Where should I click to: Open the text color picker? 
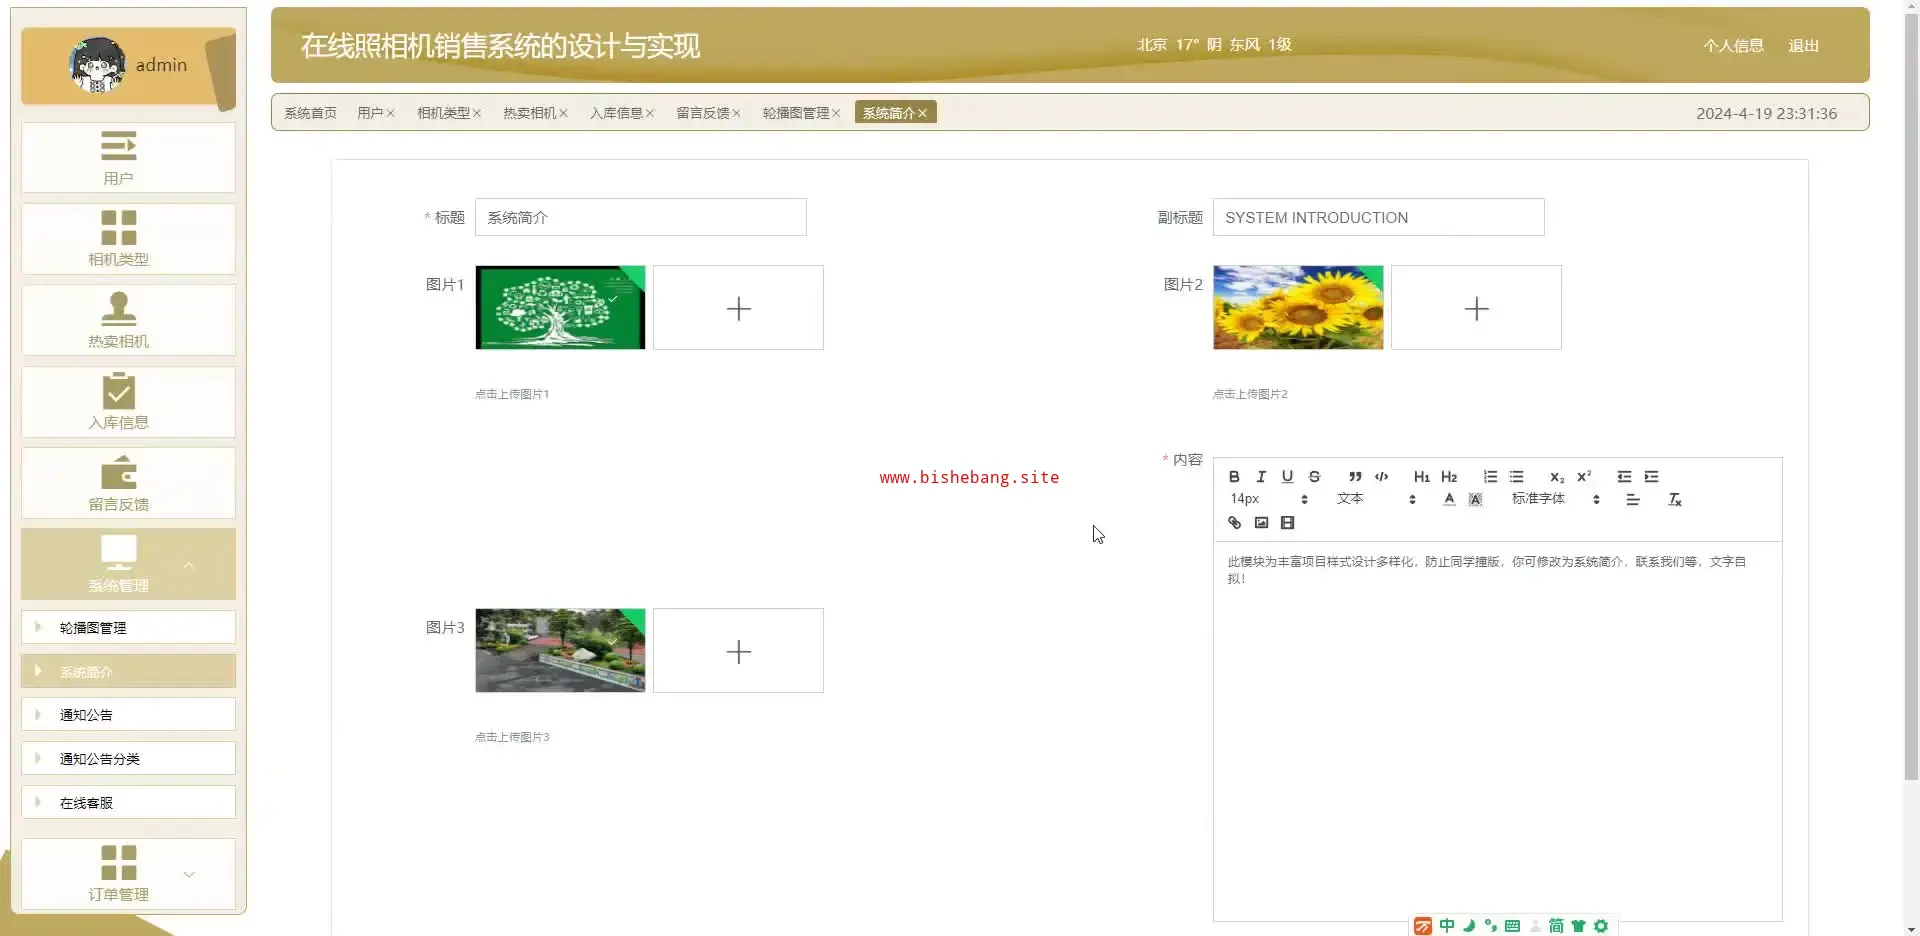click(x=1449, y=499)
